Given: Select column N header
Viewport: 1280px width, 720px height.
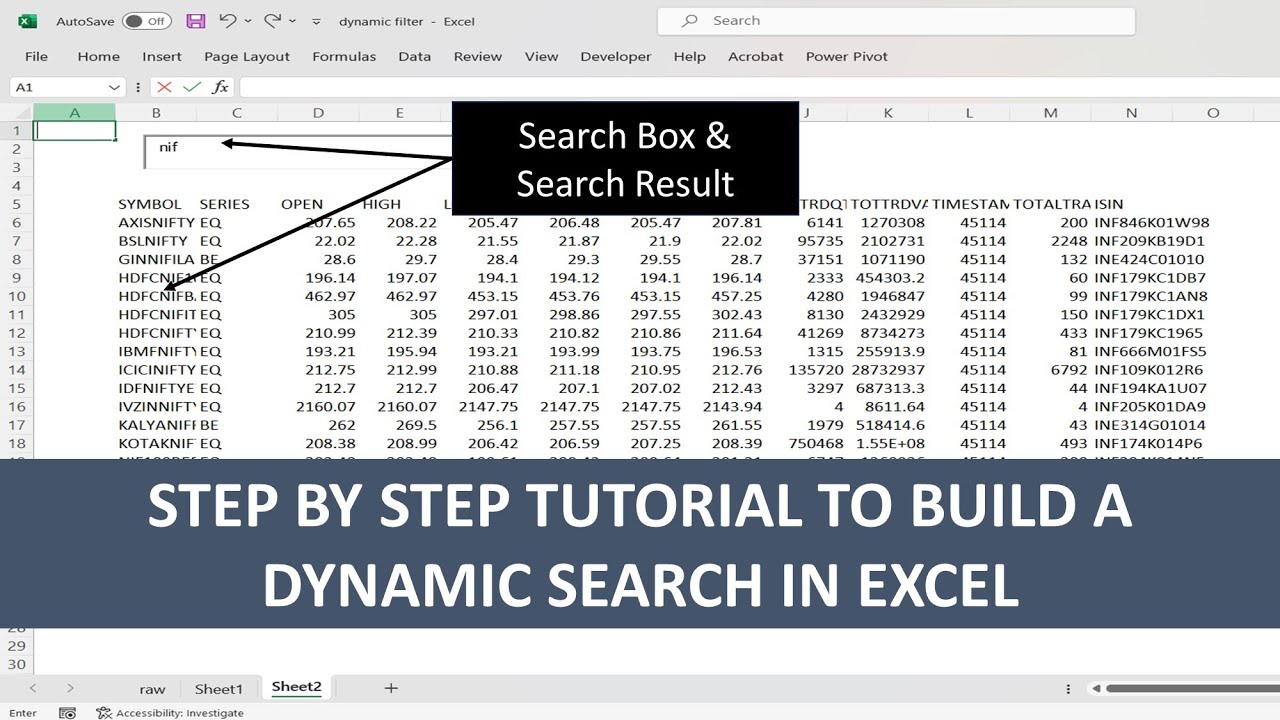Looking at the screenshot, I should pos(1132,113).
